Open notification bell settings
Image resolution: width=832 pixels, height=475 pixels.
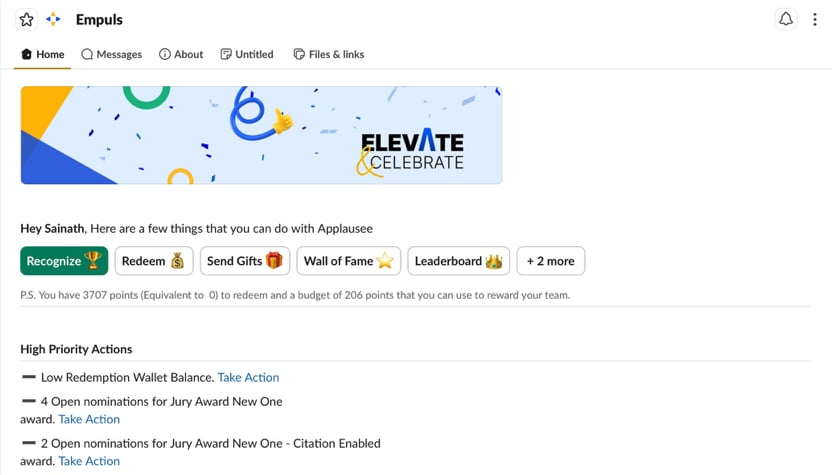(786, 20)
